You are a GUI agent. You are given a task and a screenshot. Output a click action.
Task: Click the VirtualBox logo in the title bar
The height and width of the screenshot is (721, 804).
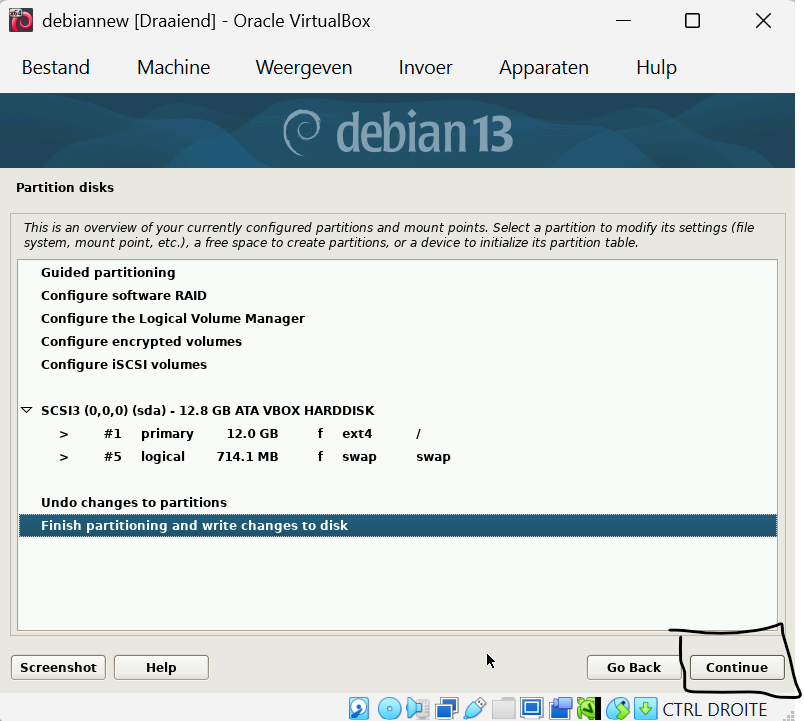[21, 21]
